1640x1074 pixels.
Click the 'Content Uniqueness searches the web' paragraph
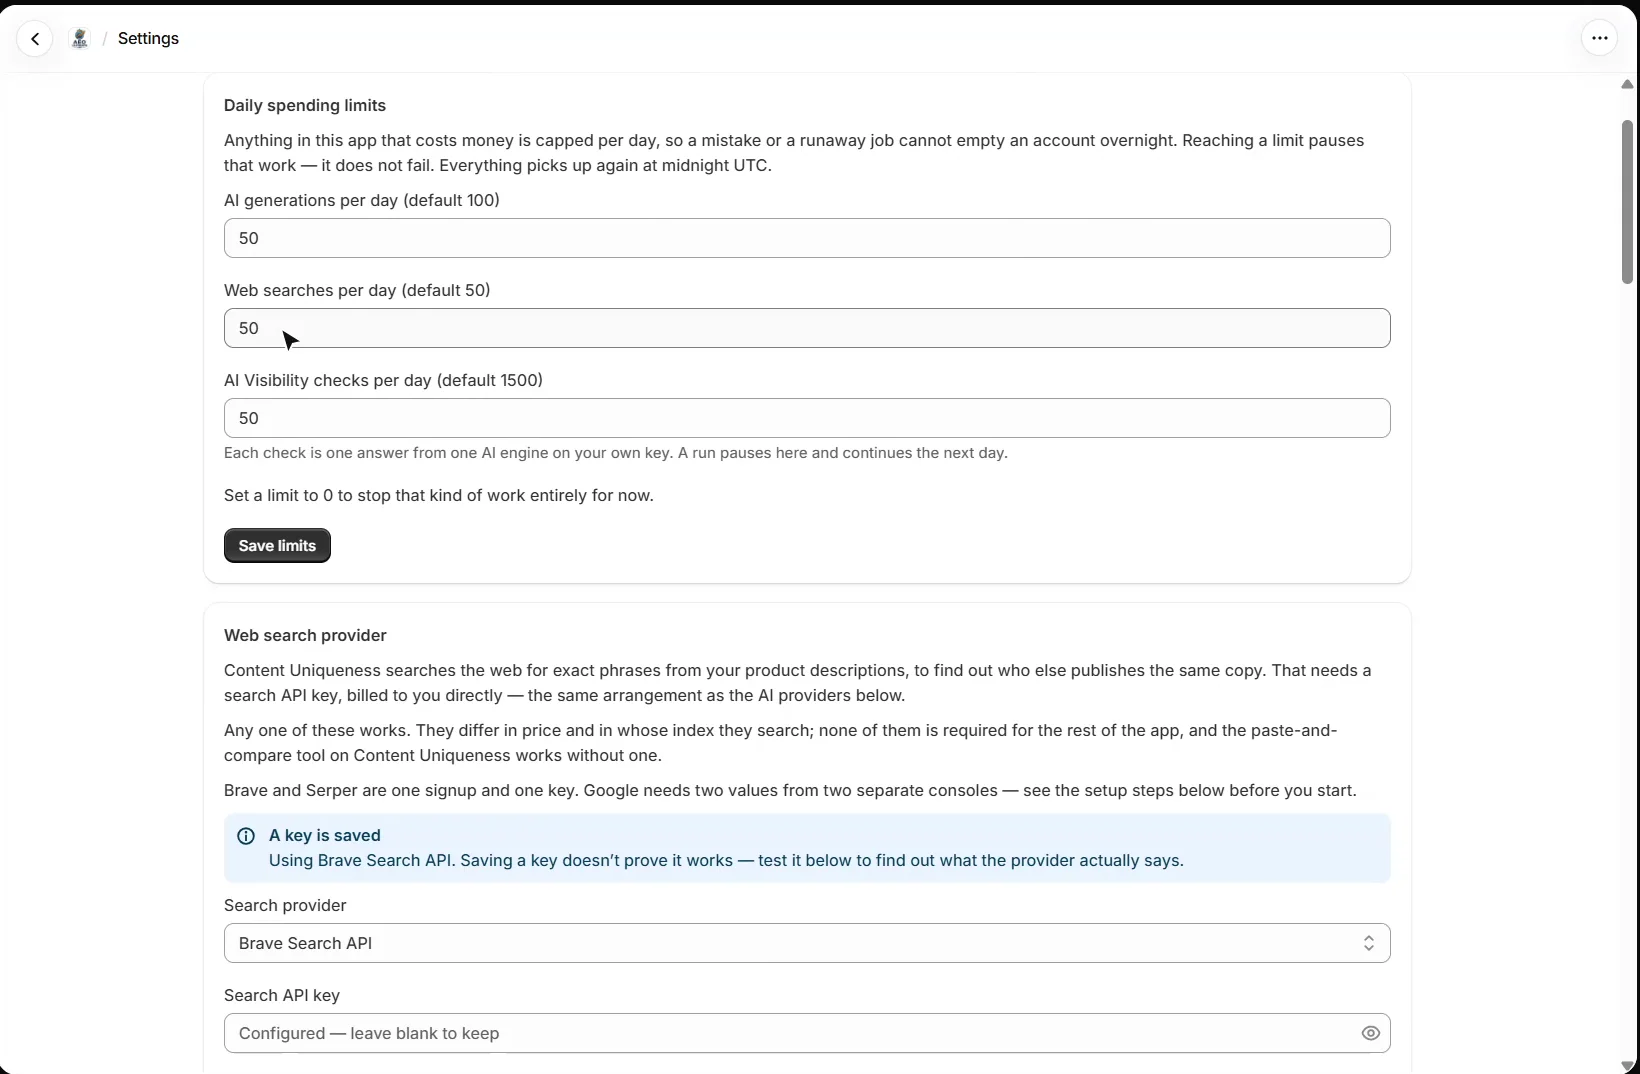(798, 683)
